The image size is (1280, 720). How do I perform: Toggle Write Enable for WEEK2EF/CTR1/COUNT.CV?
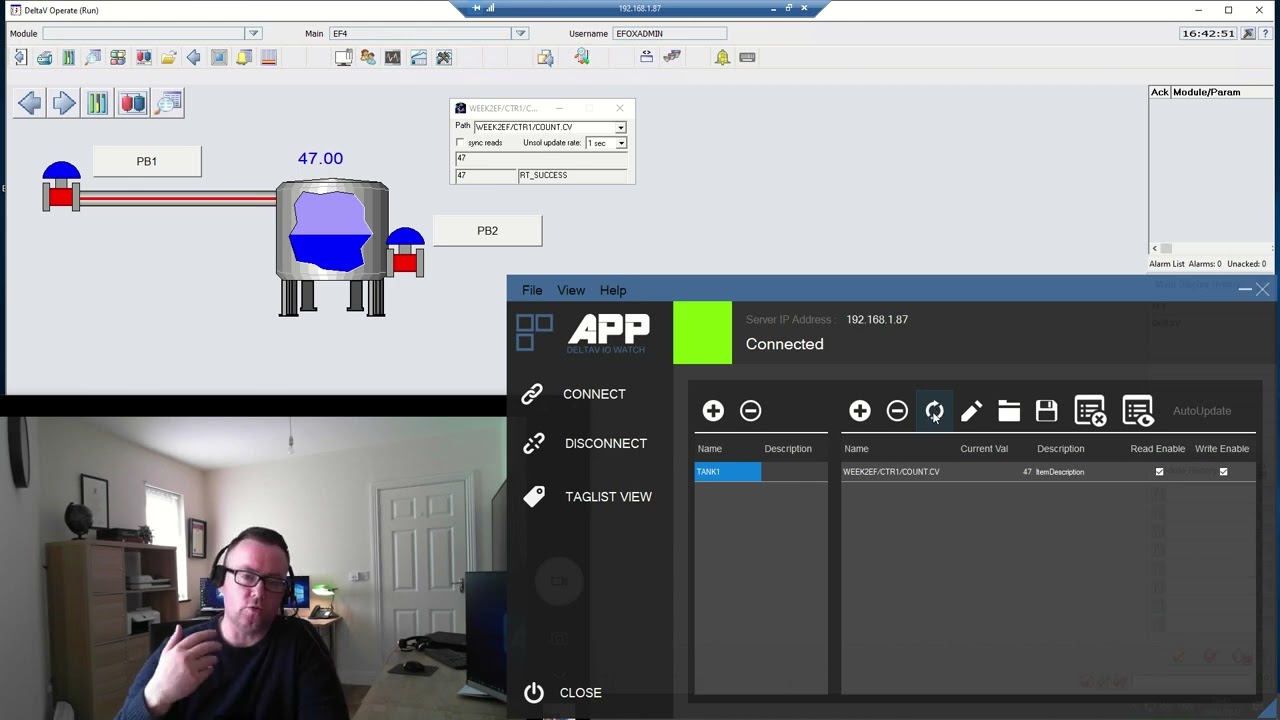[1223, 472]
